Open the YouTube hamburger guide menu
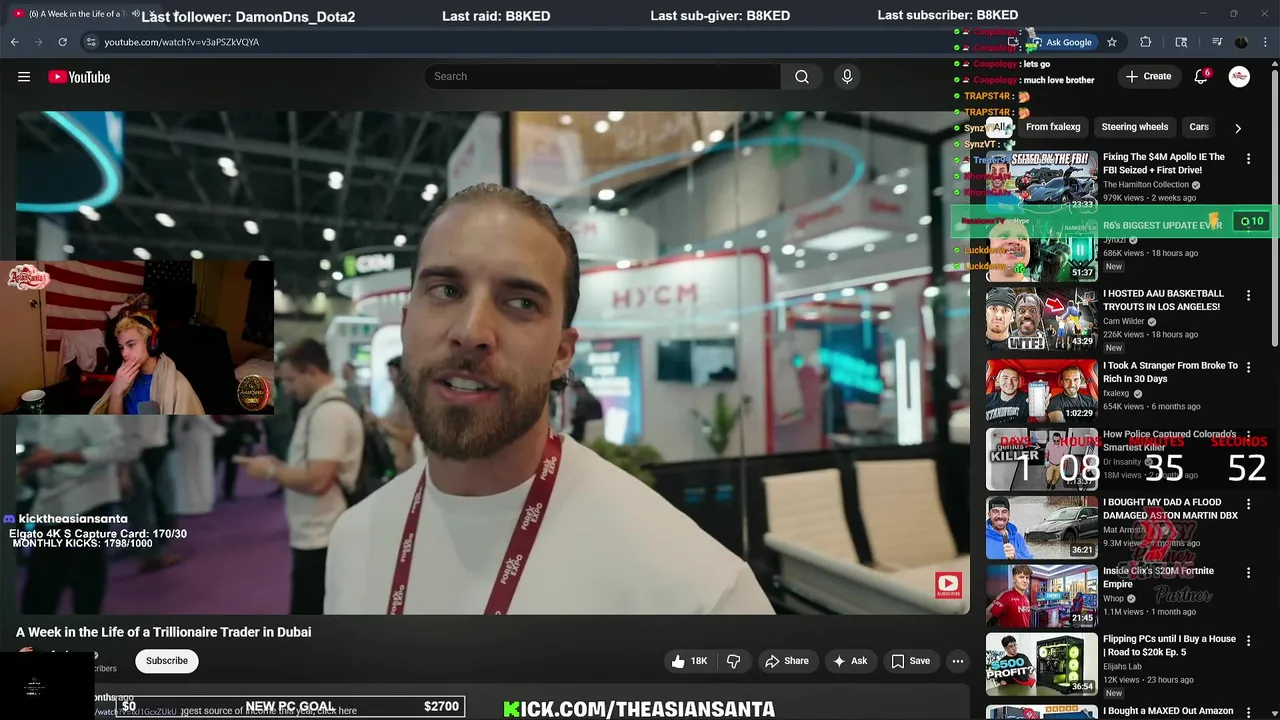The width and height of the screenshot is (1280, 720). tap(24, 77)
